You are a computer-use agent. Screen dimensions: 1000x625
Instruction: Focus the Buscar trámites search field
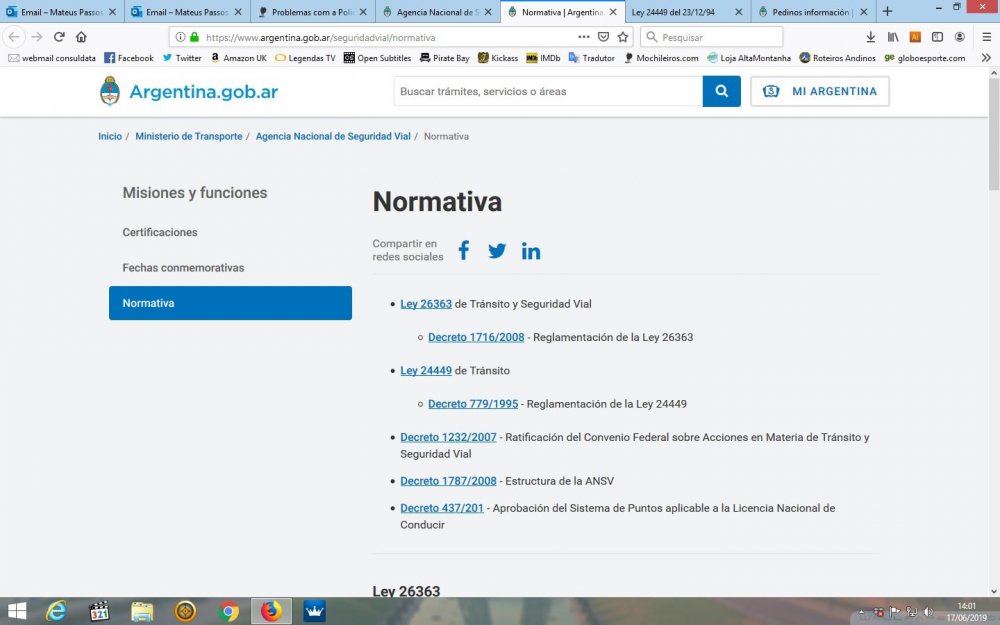(548, 91)
